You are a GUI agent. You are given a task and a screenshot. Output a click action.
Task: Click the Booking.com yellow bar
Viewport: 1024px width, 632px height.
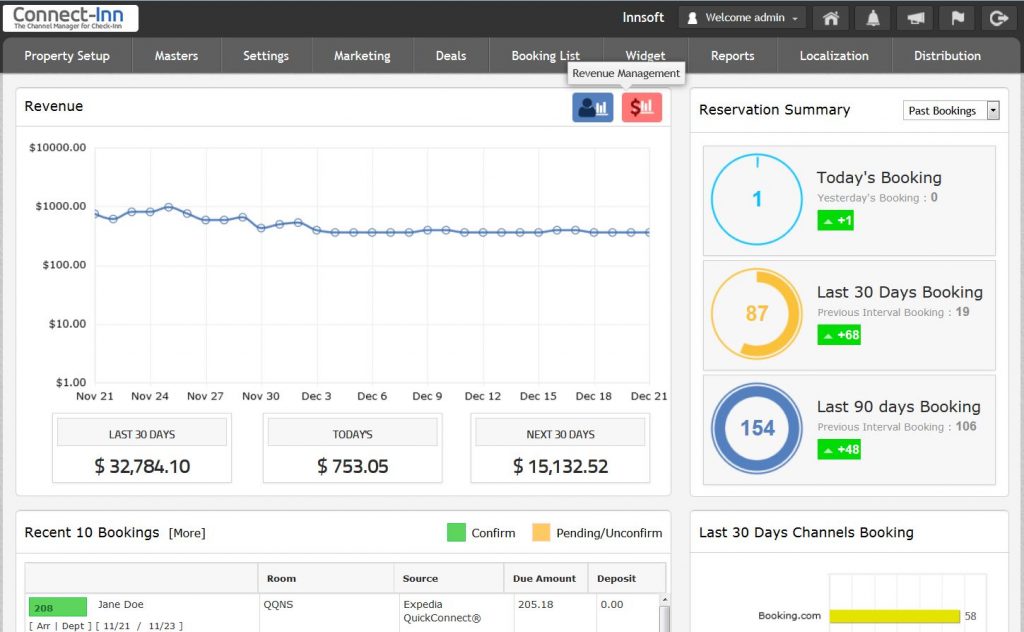(x=894, y=616)
